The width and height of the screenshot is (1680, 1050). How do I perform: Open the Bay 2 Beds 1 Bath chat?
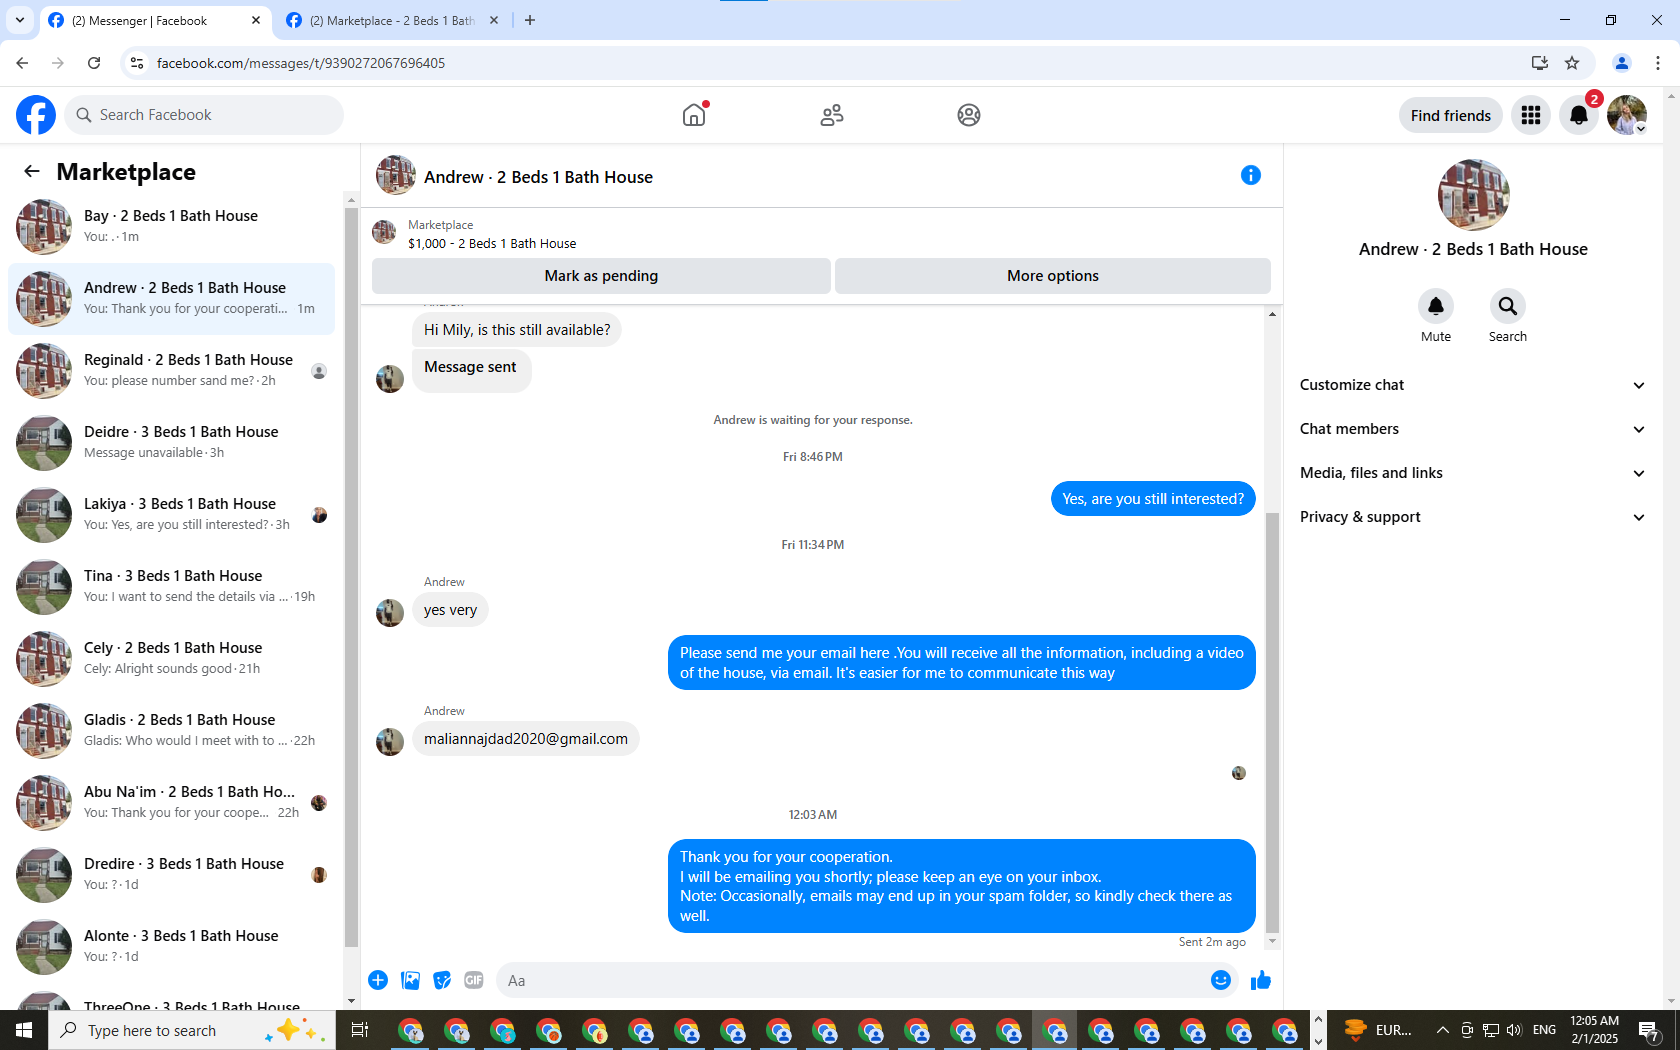click(x=171, y=227)
